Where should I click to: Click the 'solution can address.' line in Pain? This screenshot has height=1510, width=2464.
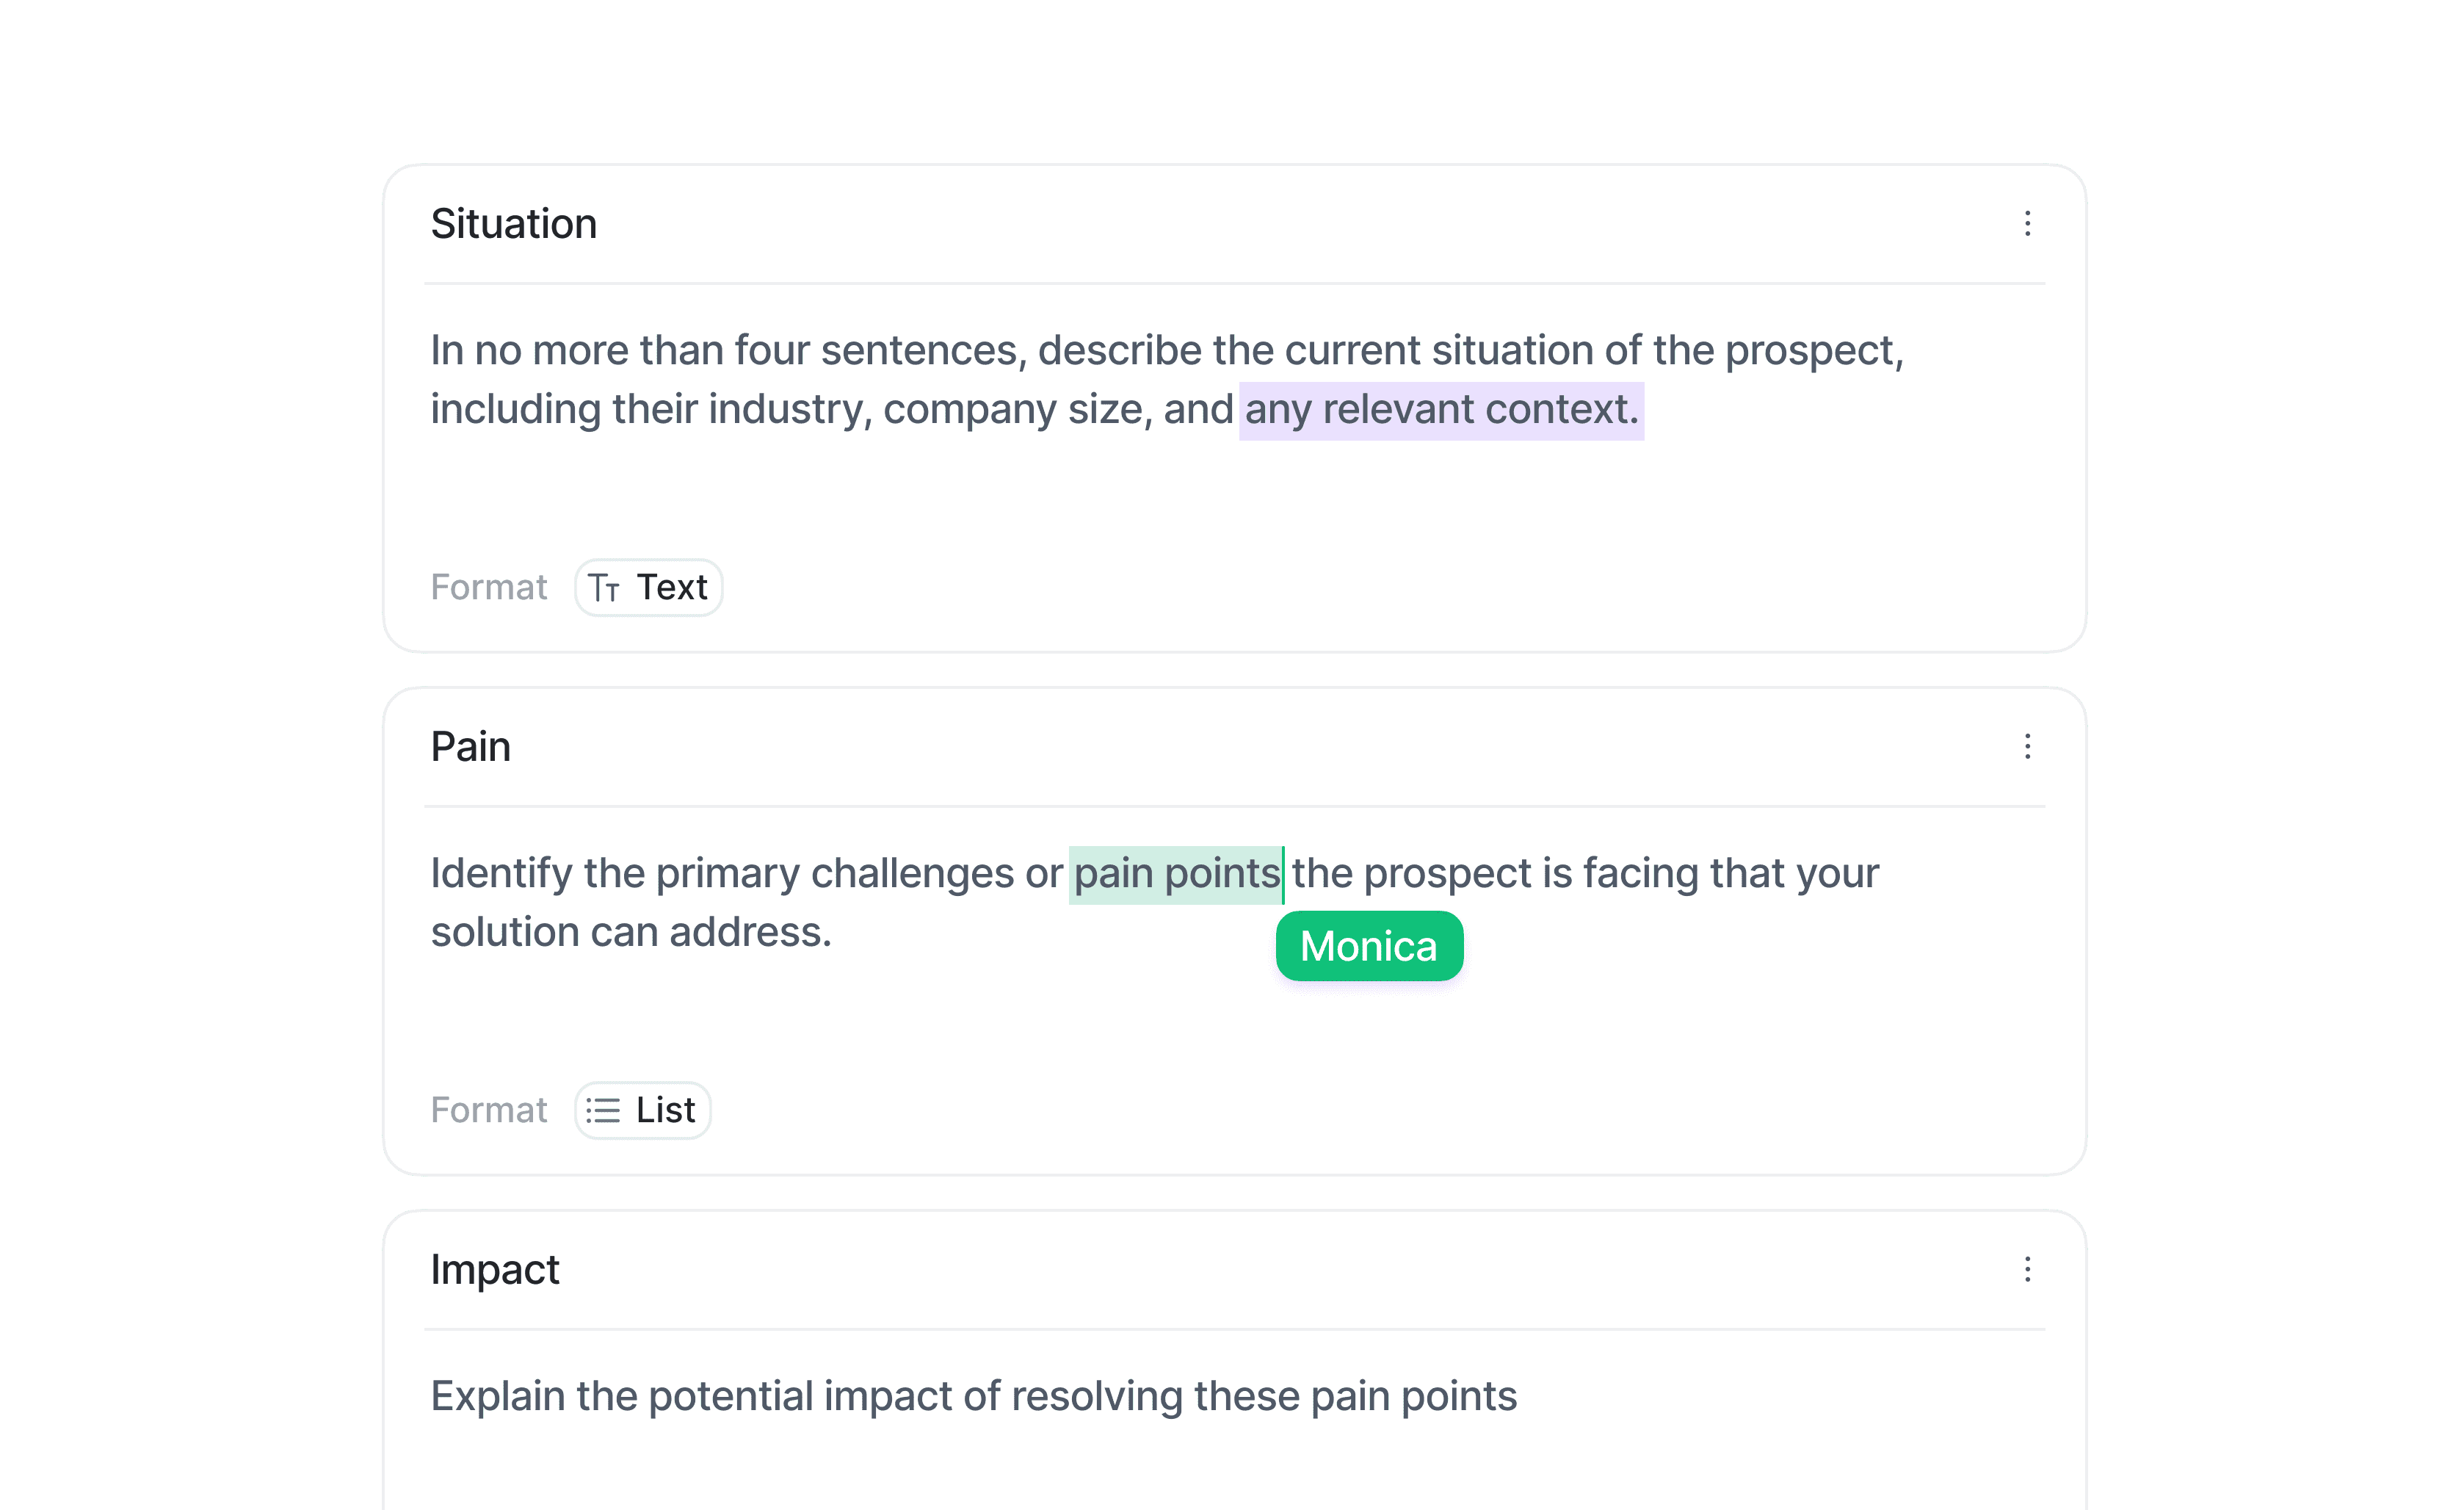tap(631, 932)
